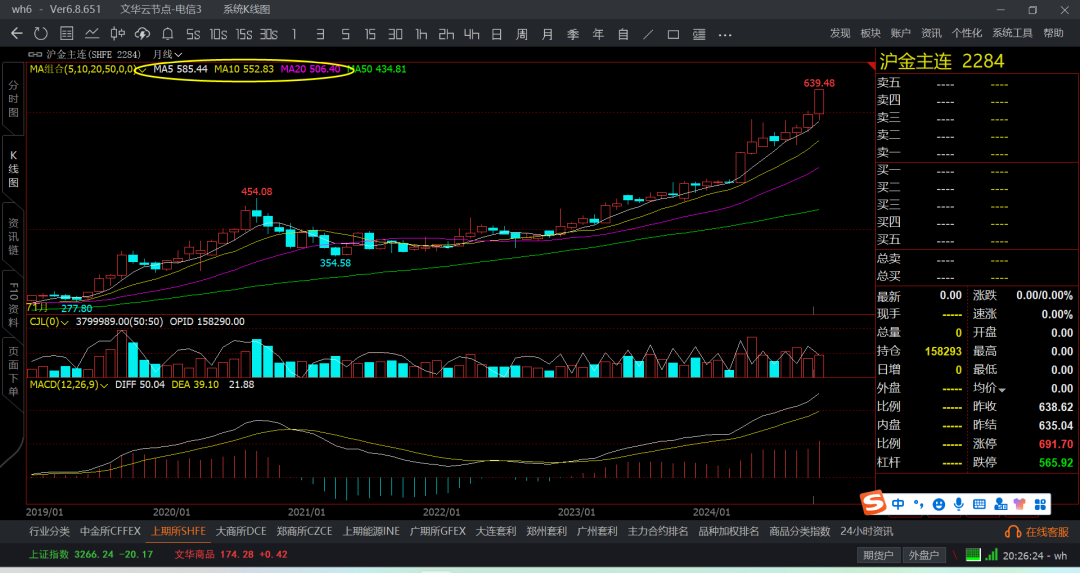Click the link chain icon beside 沪金主连

[x=34, y=54]
